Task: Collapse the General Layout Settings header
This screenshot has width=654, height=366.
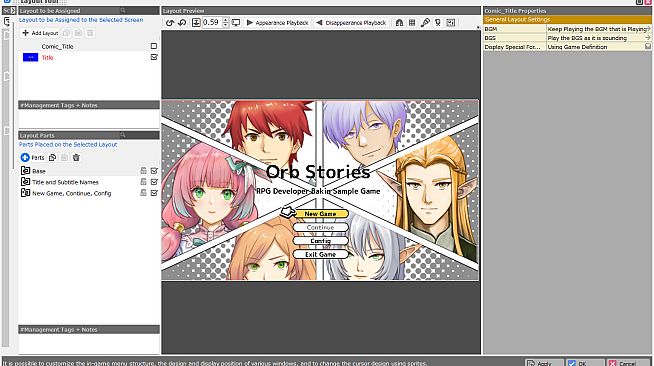Action: (567, 19)
